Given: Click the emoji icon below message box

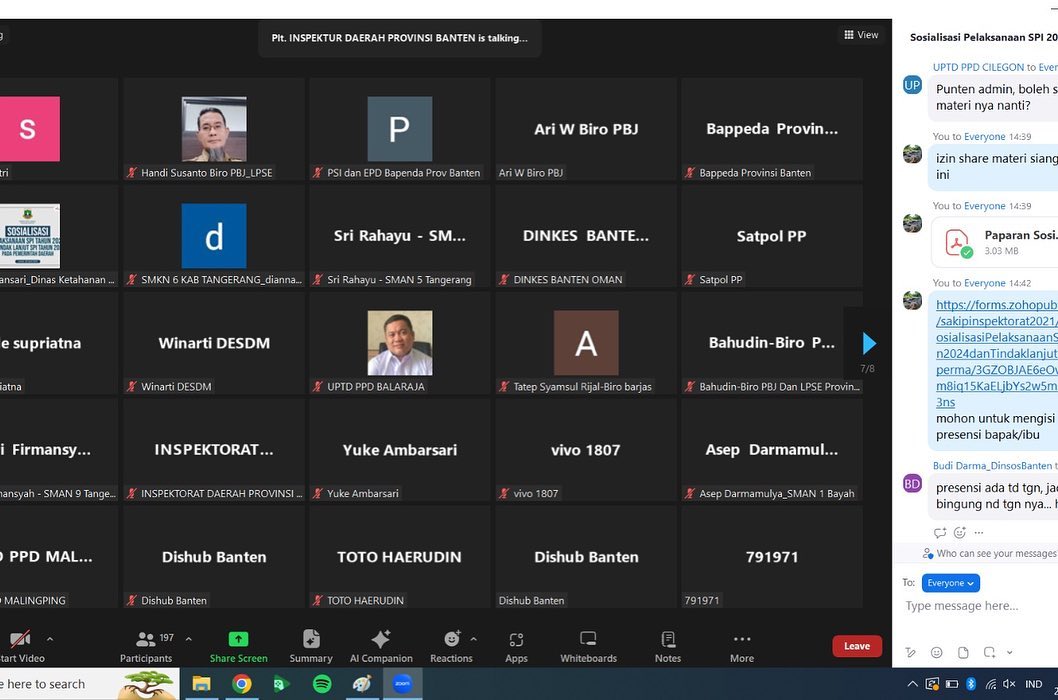Looking at the screenshot, I should point(937,652).
